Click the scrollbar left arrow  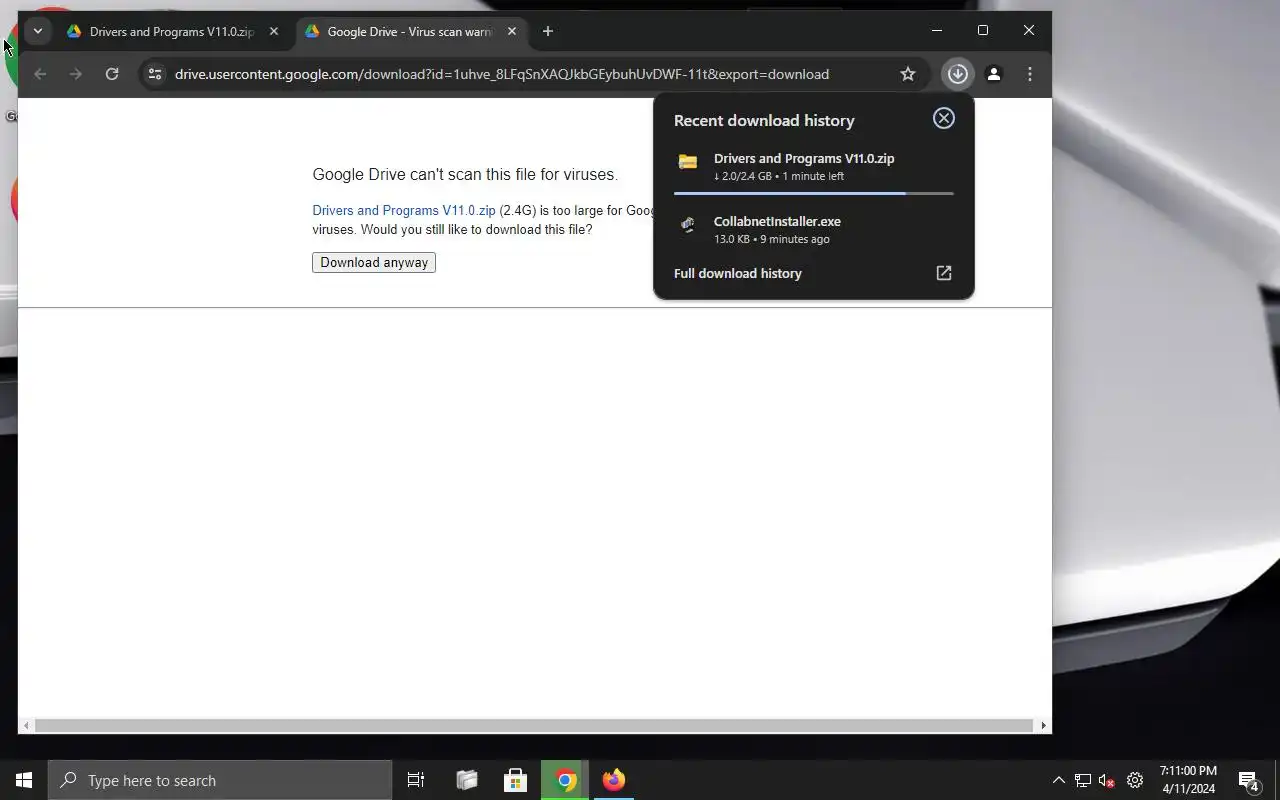pyautogui.click(x=26, y=725)
